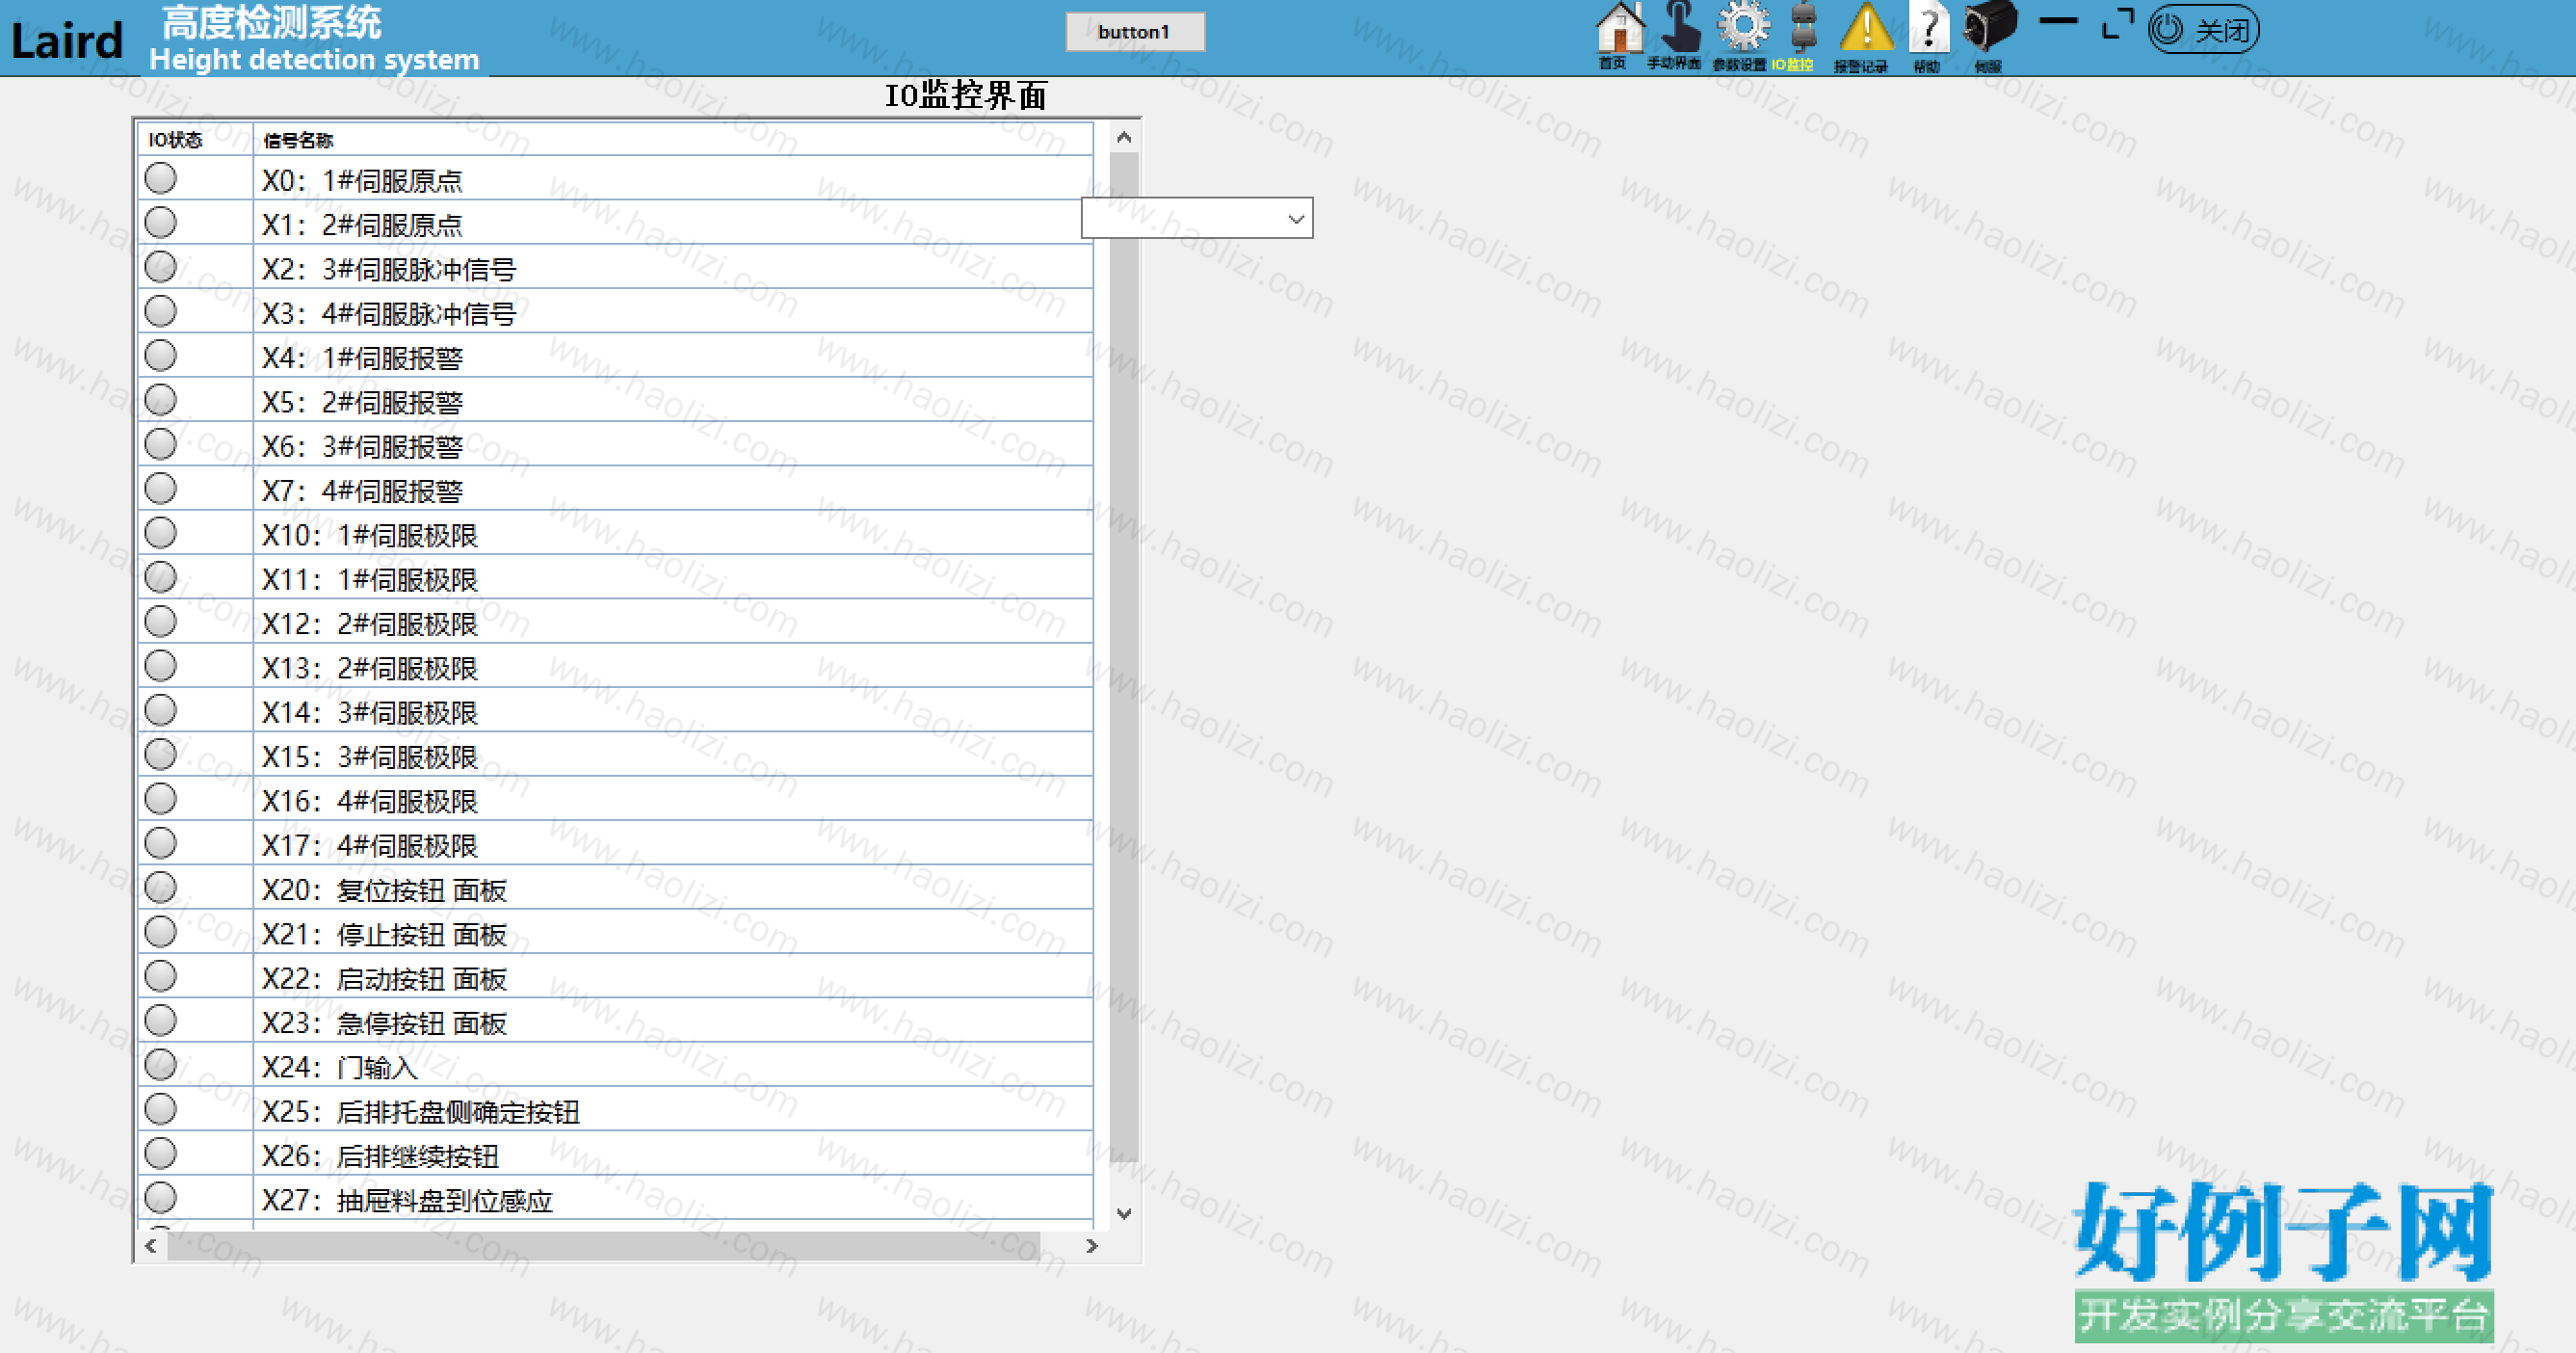Viewport: 2576px width, 1353px height.
Task: Select row X21: 停止按钮 面板
Action: coord(616,933)
